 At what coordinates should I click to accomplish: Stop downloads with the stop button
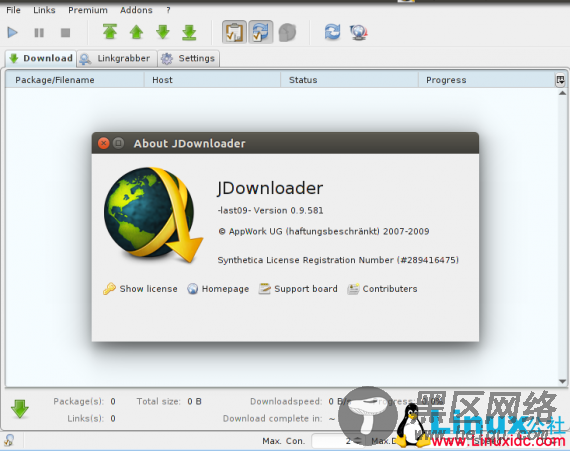click(65, 33)
